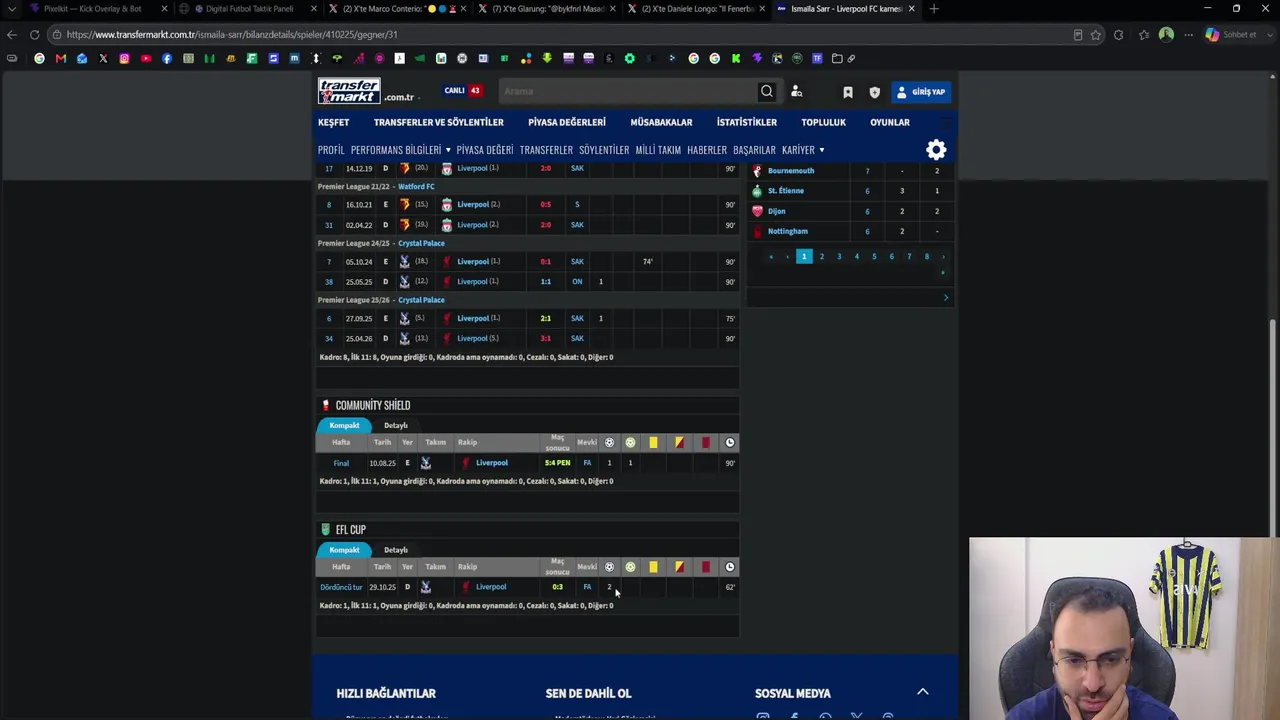Switch to Detaylı view in EFL Cup
Viewport: 1280px width, 720px height.
[396, 550]
